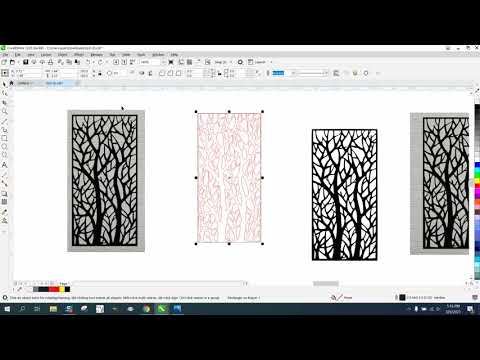Viewport: 480px width, 360px height.
Task: Select the Rectangle tool in the toolbox
Action: click(x=4, y=138)
